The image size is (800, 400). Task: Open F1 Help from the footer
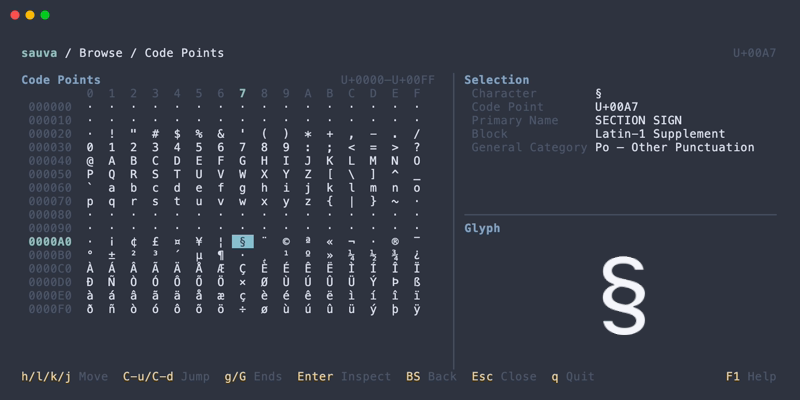pyautogui.click(x=751, y=377)
